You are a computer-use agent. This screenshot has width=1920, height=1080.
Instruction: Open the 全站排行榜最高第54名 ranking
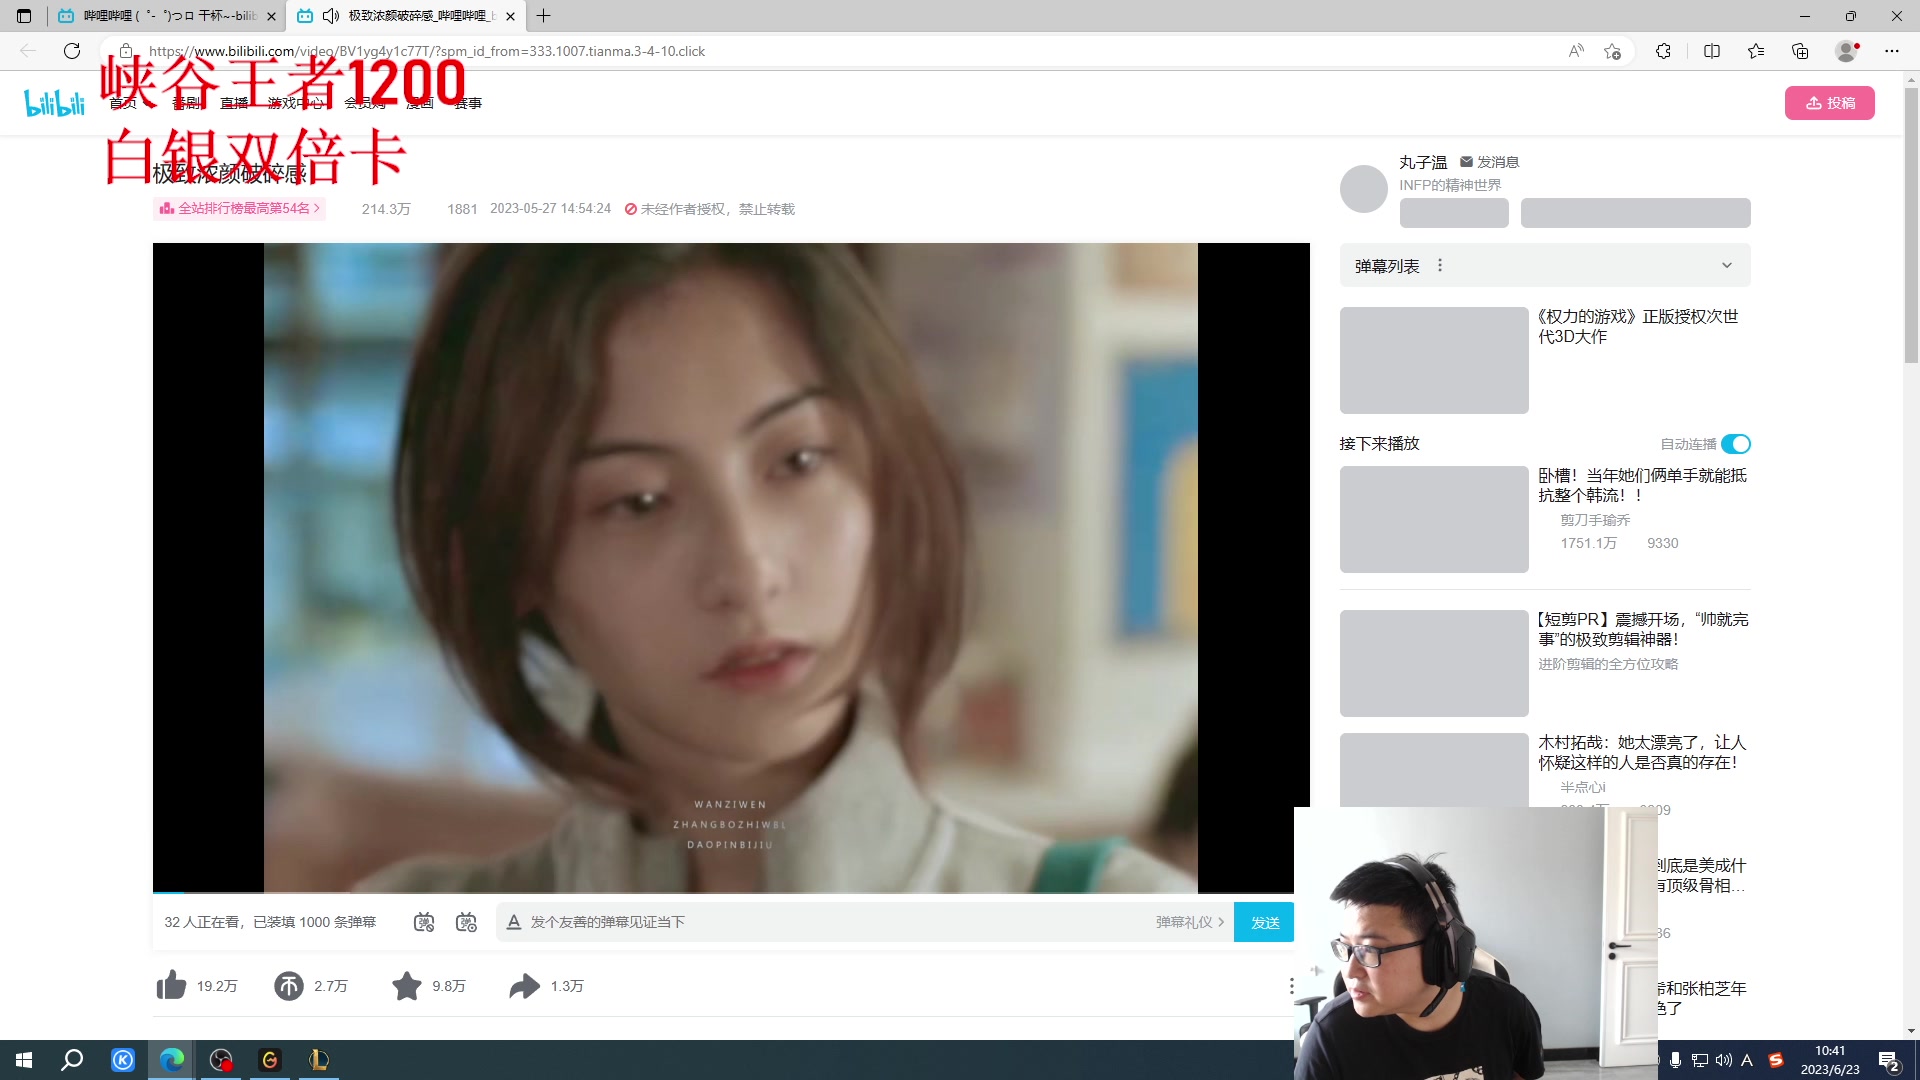240,208
